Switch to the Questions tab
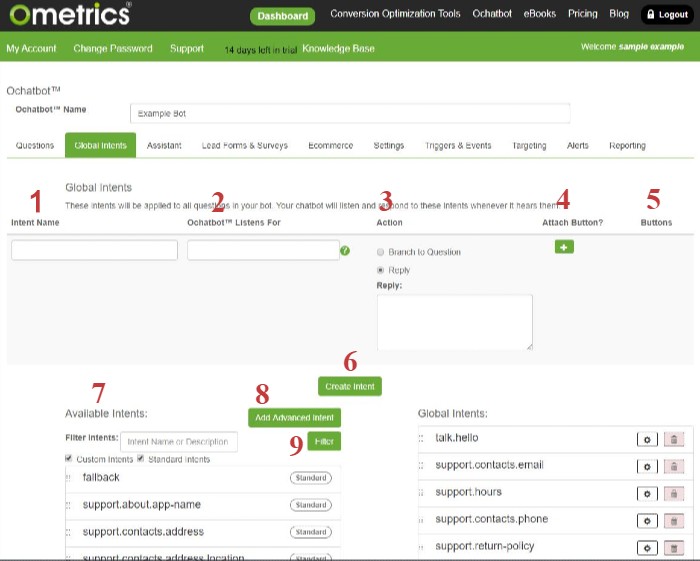Viewport: 700px width, 561px height. 35,145
